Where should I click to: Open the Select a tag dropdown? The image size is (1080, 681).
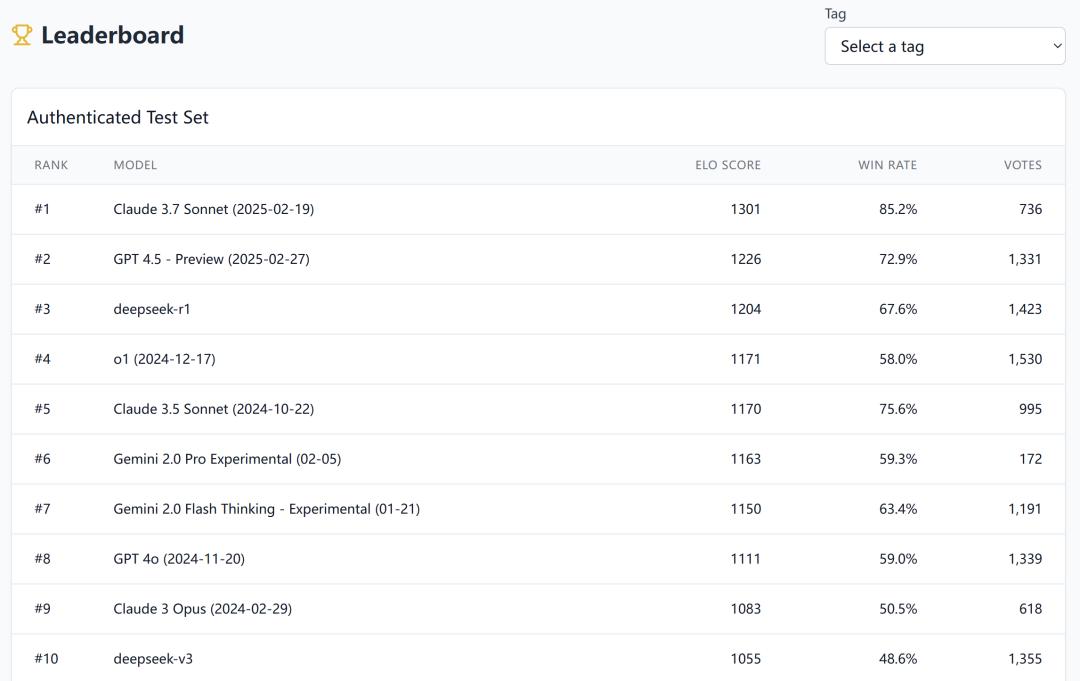coord(944,46)
